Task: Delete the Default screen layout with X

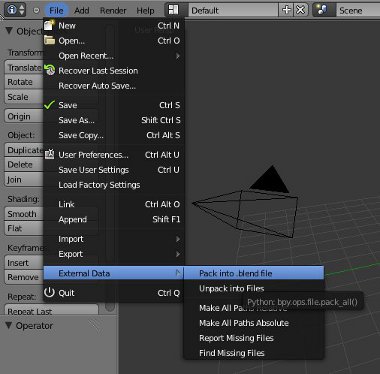Action: click(x=300, y=10)
